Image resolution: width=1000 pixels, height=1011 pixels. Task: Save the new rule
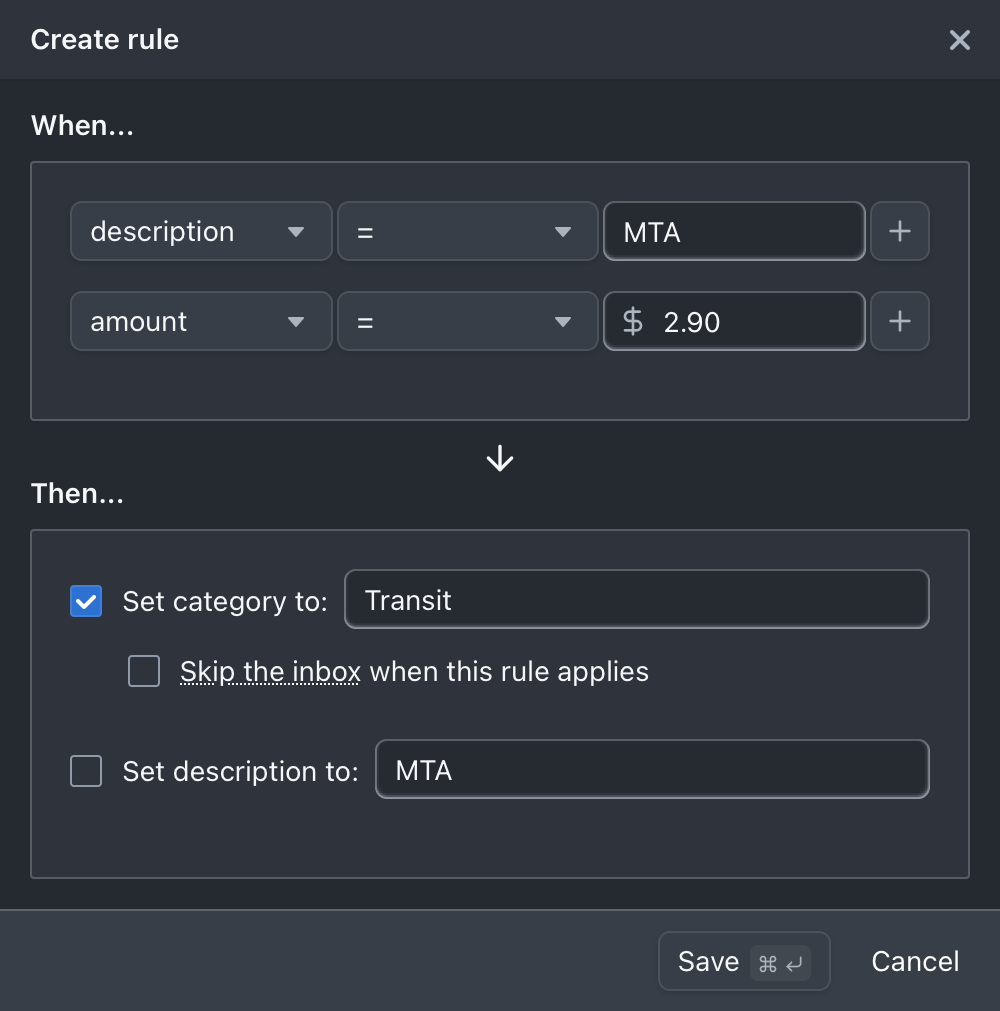tap(709, 961)
